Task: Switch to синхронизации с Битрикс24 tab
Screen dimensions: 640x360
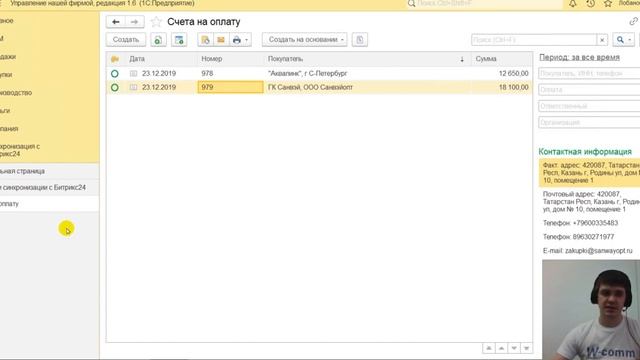Action: pos(49,187)
